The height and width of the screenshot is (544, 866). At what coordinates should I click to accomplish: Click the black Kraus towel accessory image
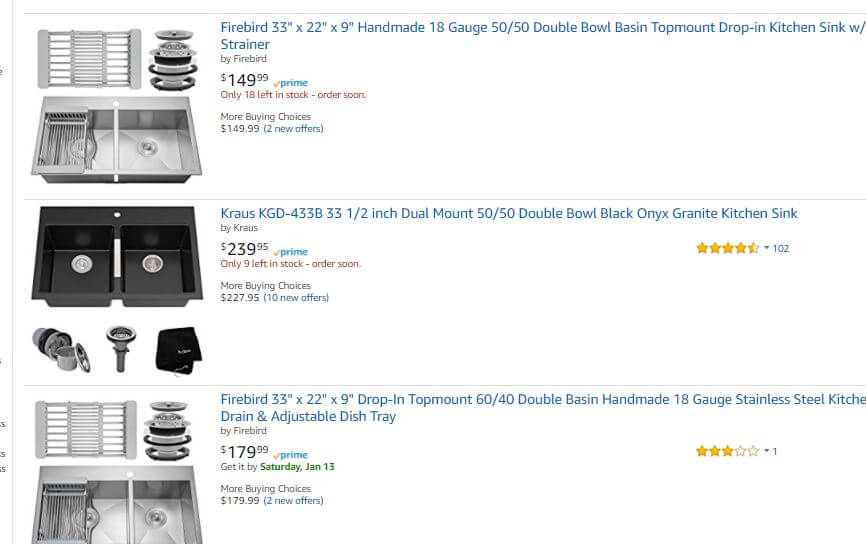point(179,351)
